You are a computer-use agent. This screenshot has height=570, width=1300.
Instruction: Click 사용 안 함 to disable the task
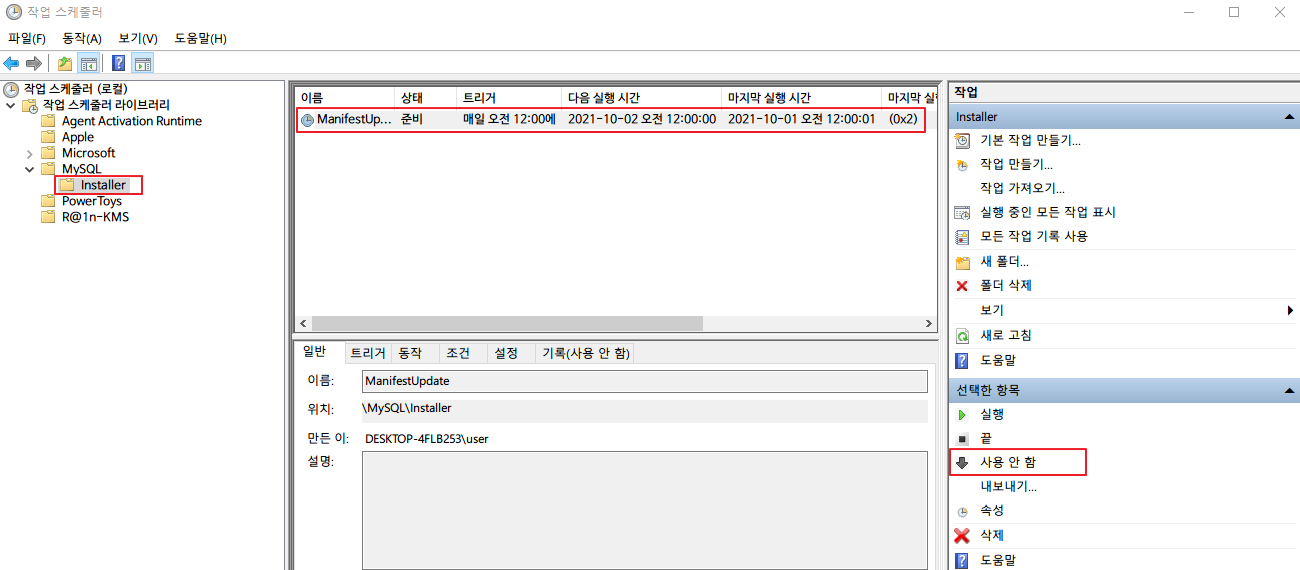[x=1008, y=462]
